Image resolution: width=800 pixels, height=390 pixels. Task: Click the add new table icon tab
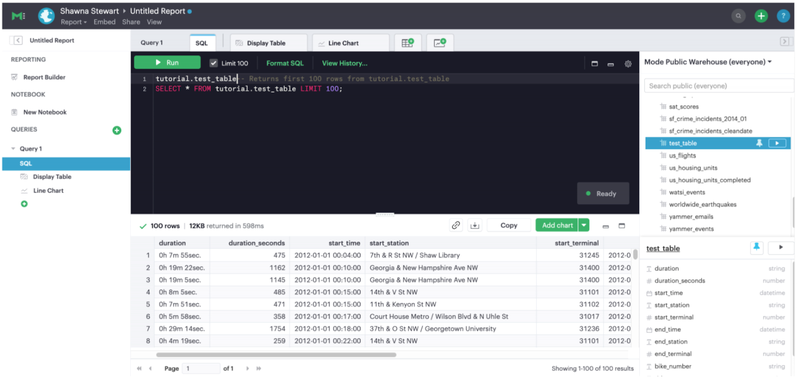click(x=408, y=43)
